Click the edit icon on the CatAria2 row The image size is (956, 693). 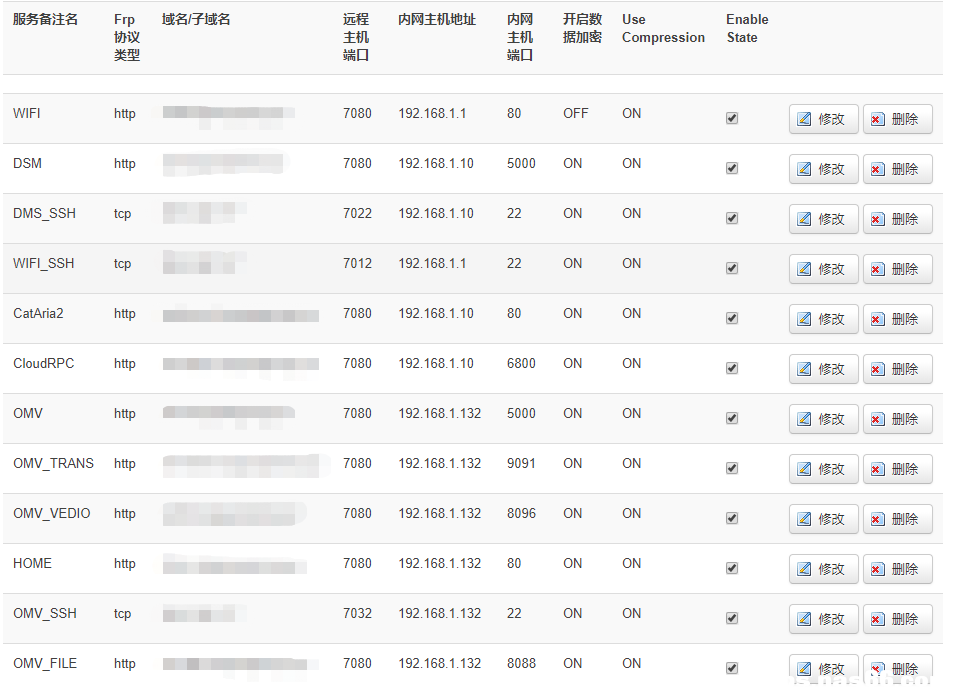click(x=807, y=318)
